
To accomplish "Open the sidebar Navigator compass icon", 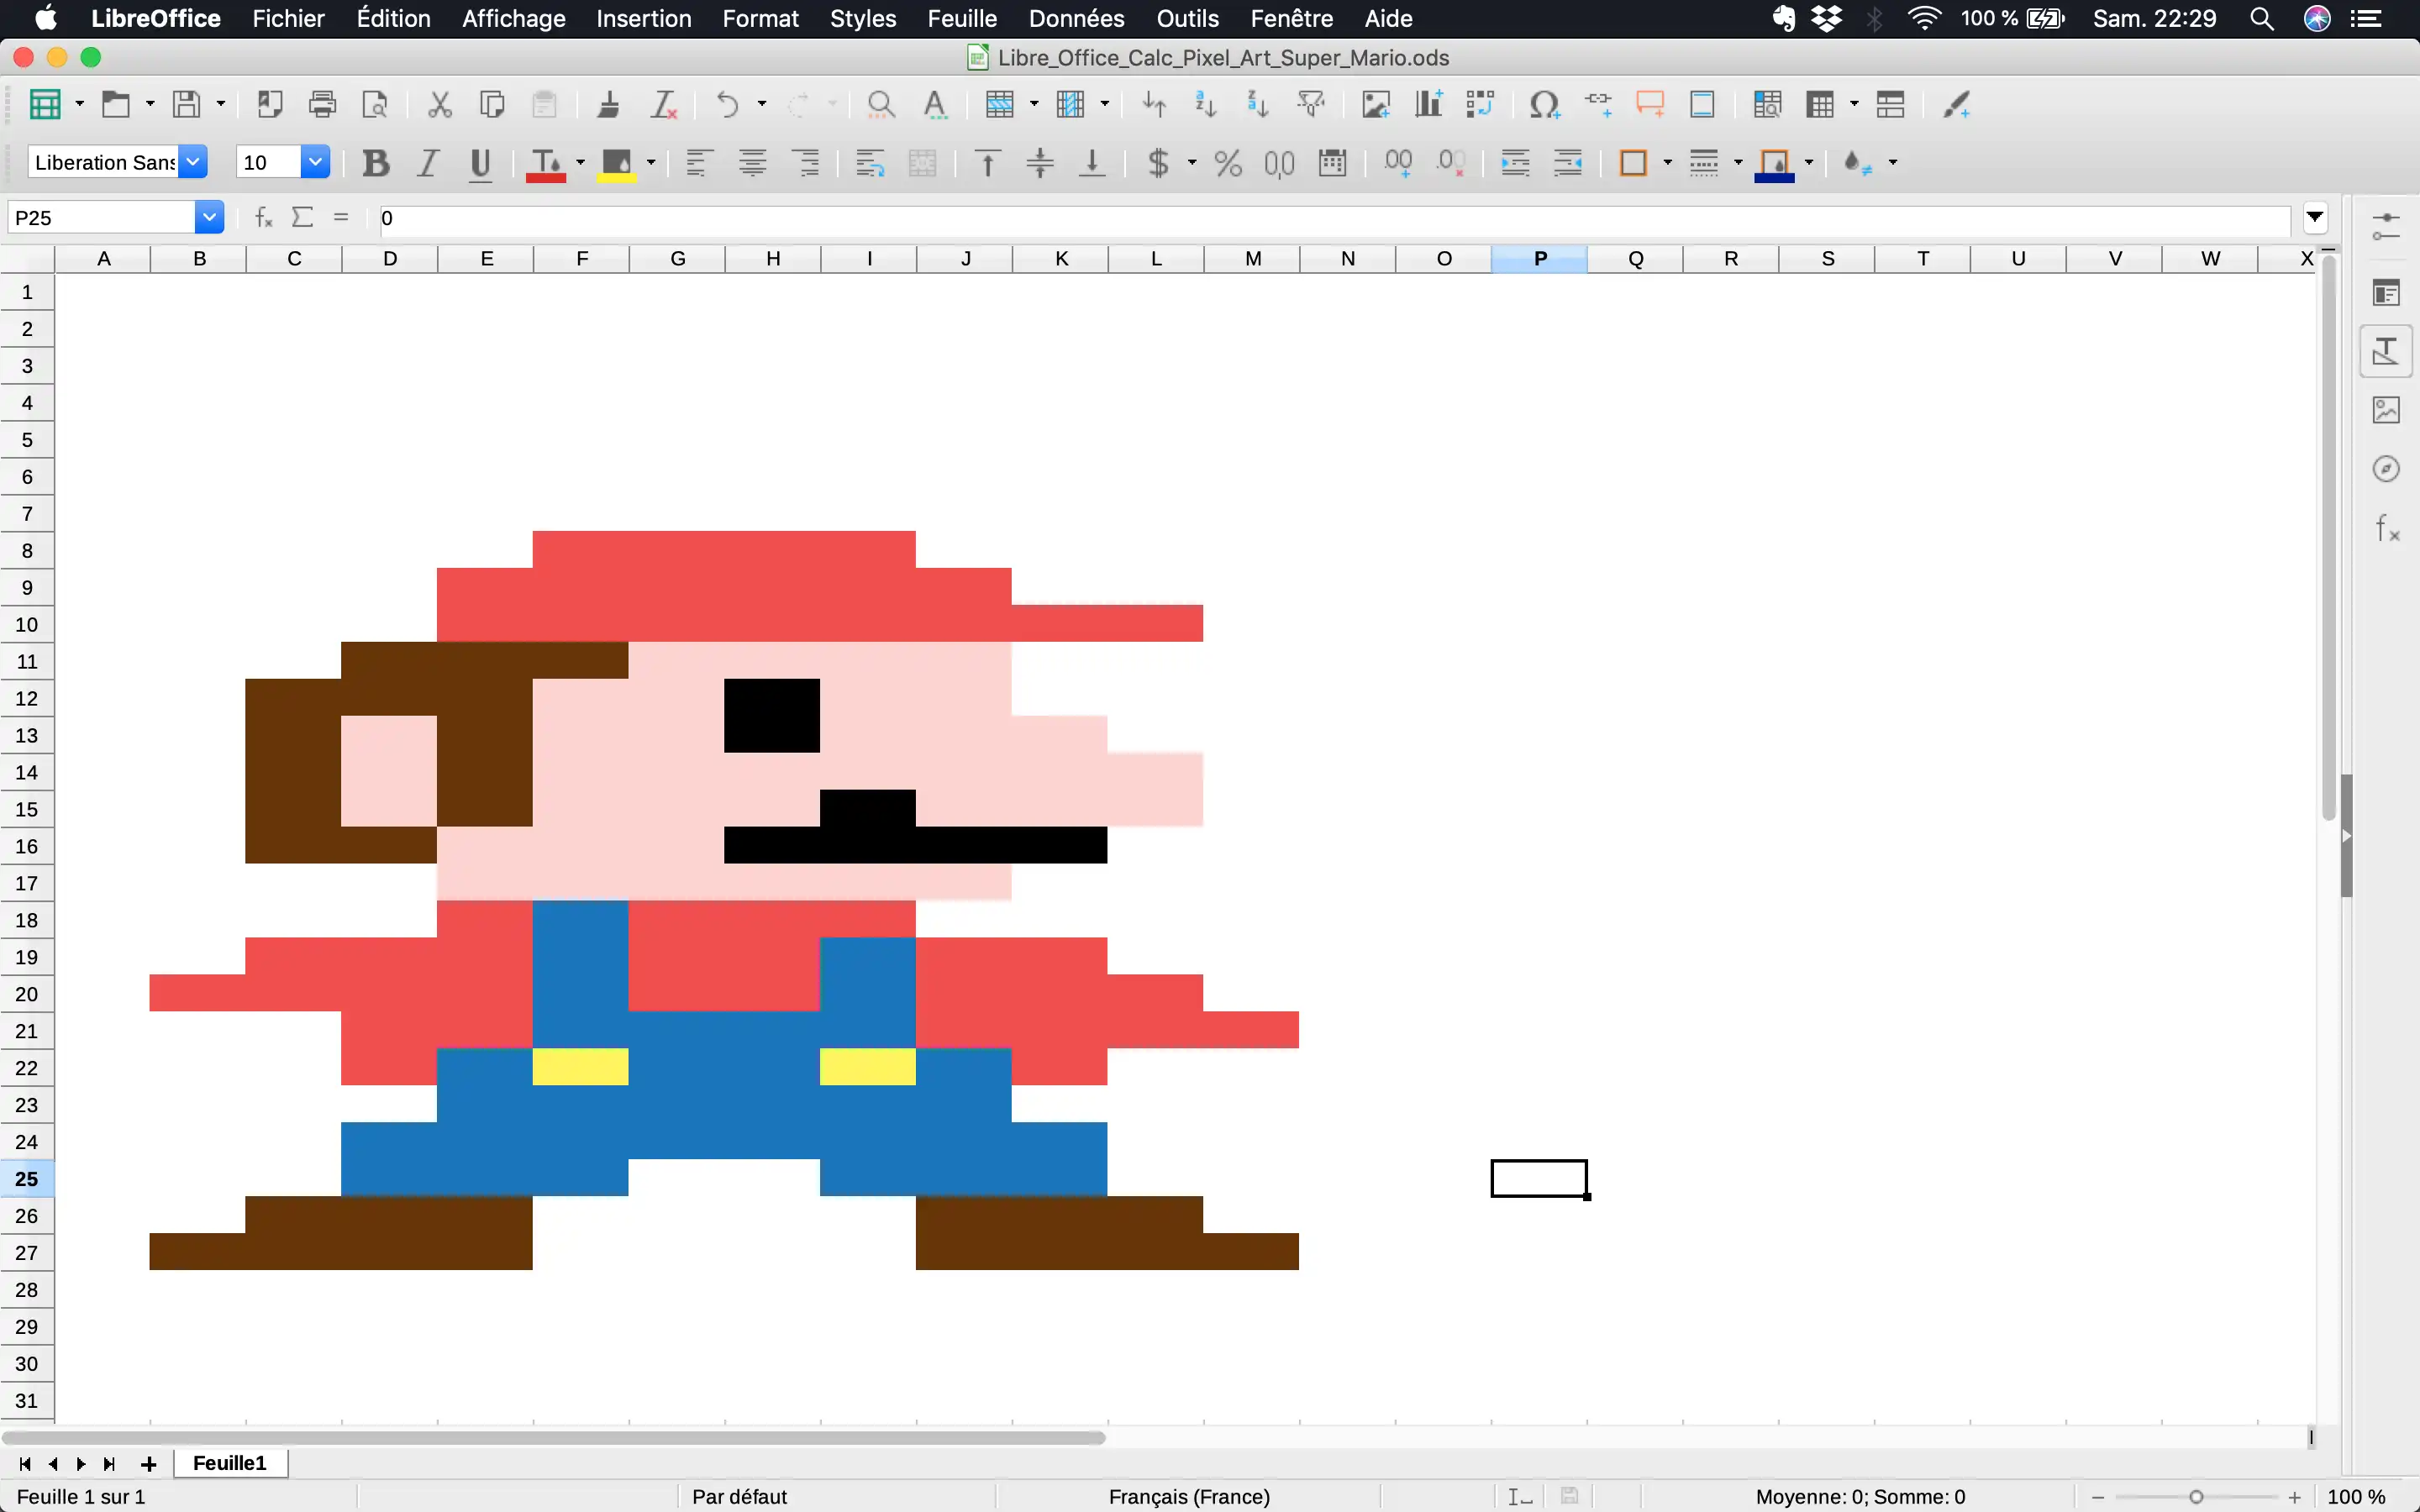I will click(x=2386, y=468).
